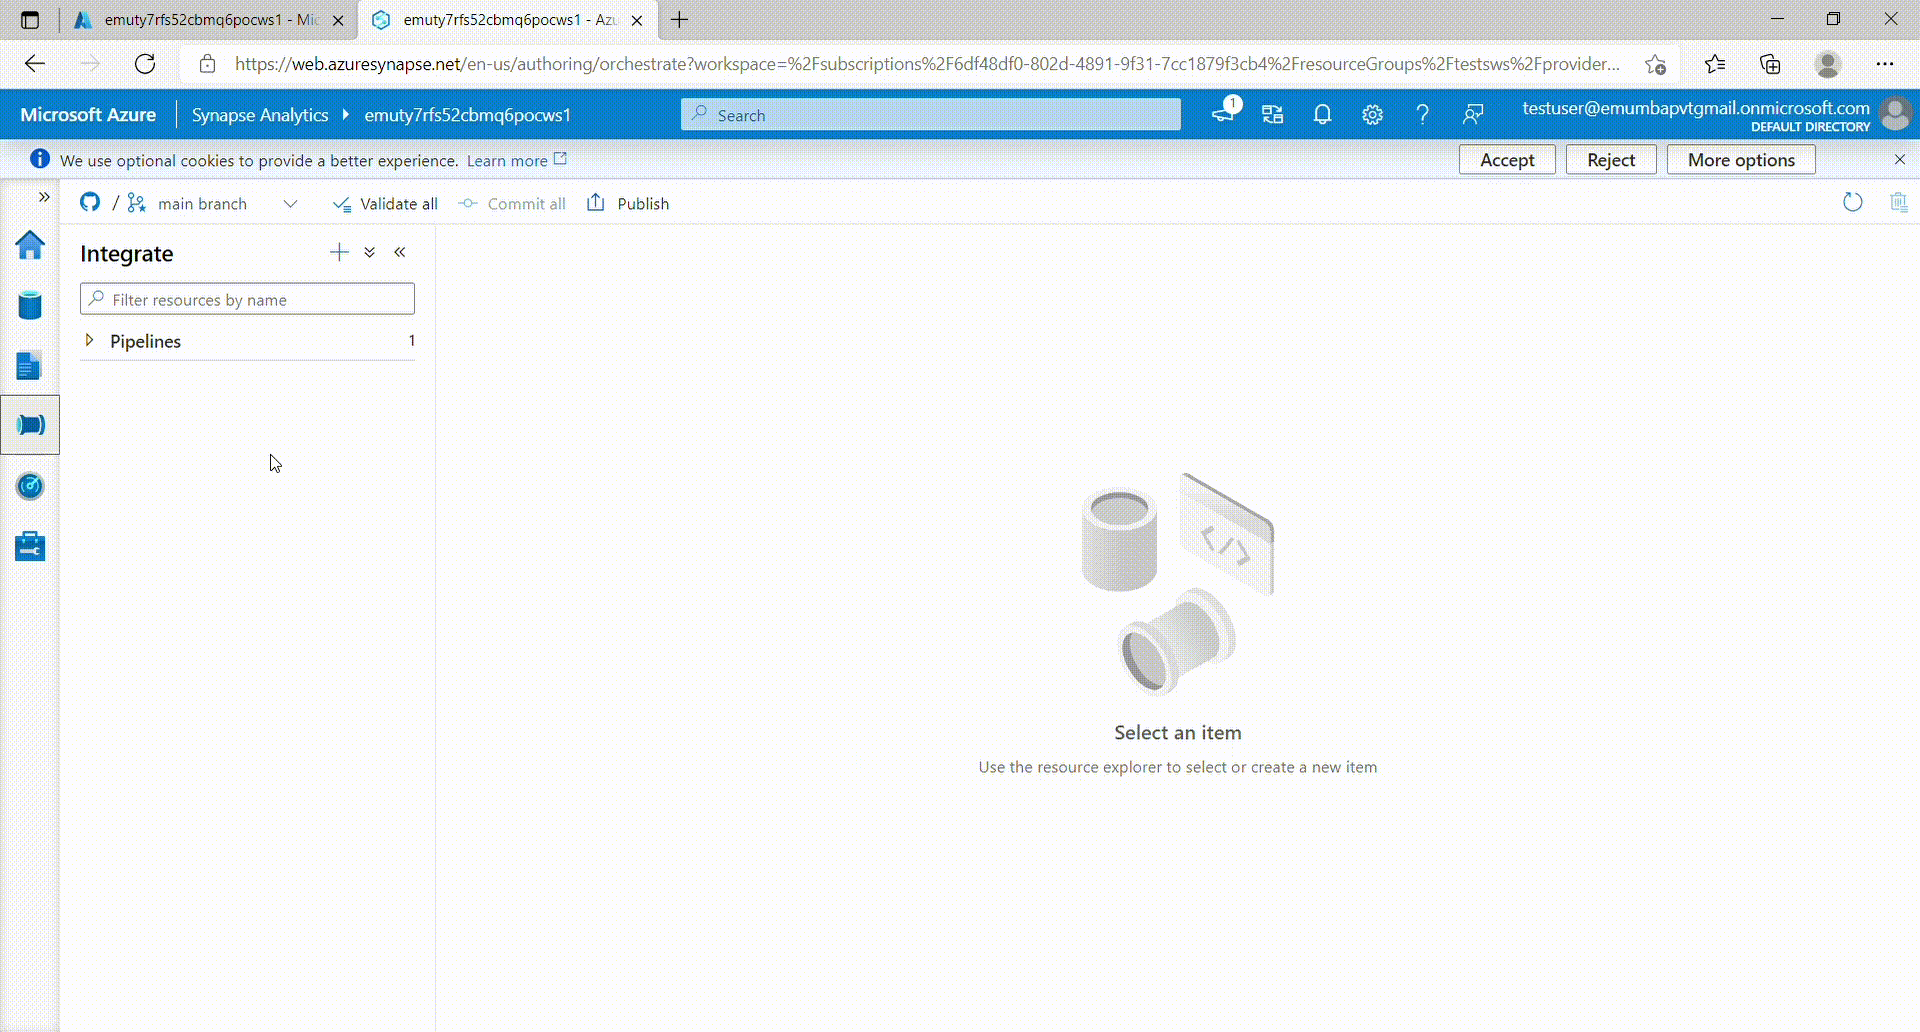Reject optional cookies
This screenshot has width=1920, height=1032.
point(1611,160)
